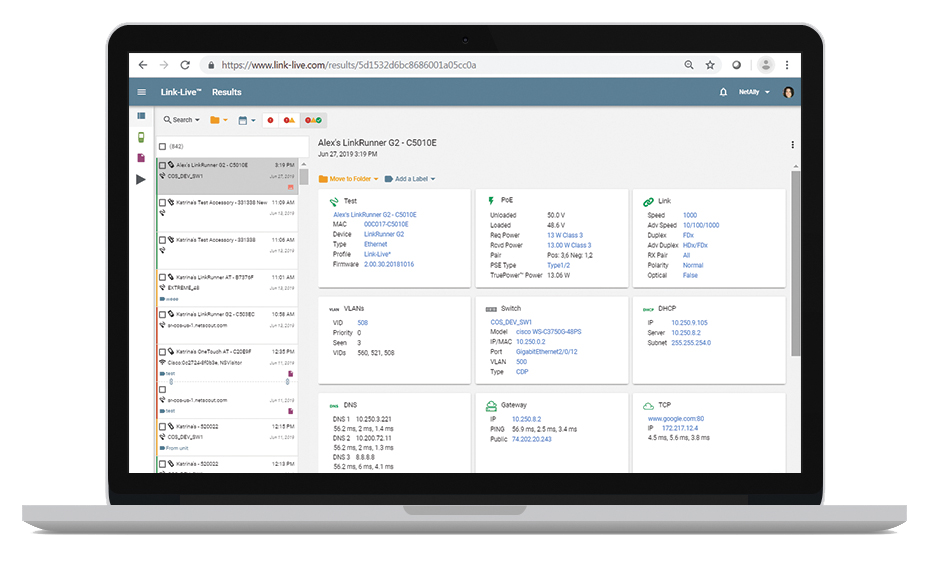Click the Results tab in header
The width and height of the screenshot is (942, 582).
pos(227,92)
